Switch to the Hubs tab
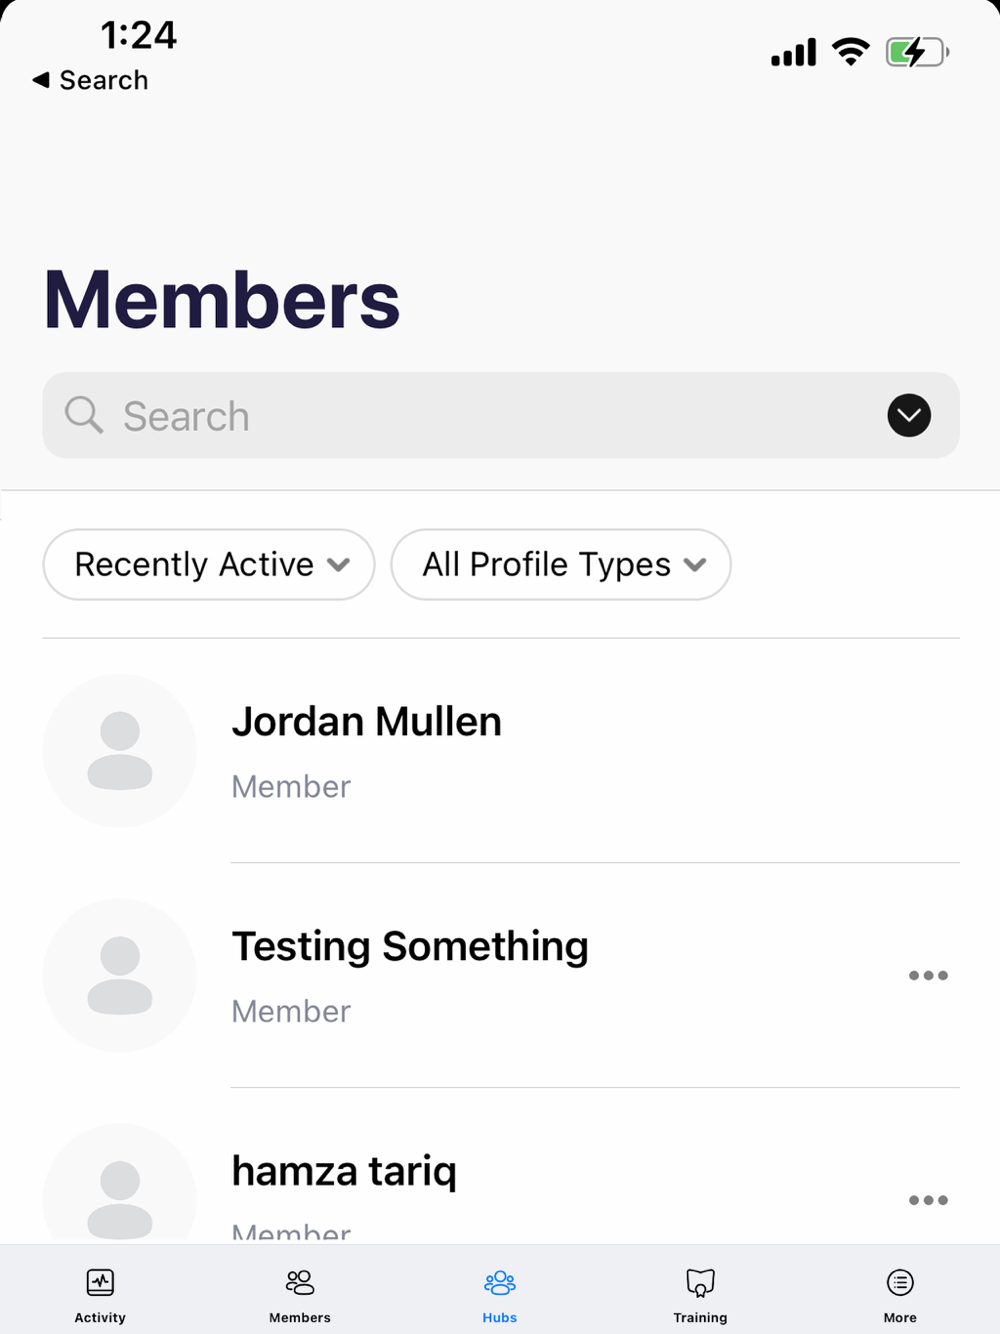Screen dimensions: 1000x1334 [500, 1283]
